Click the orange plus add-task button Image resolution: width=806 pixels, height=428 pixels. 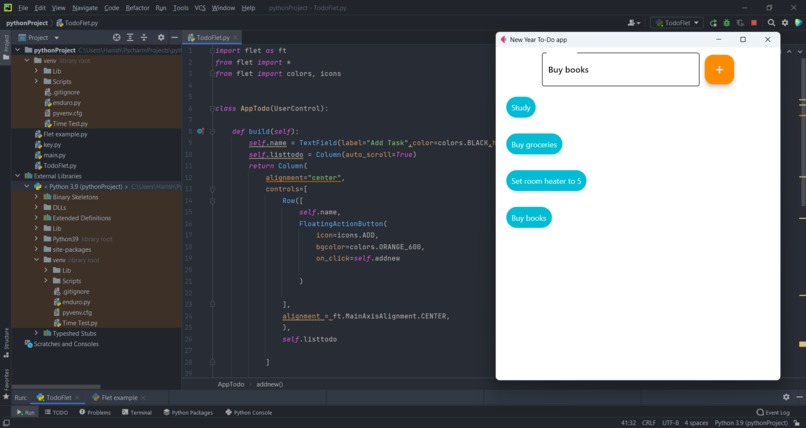tap(719, 69)
